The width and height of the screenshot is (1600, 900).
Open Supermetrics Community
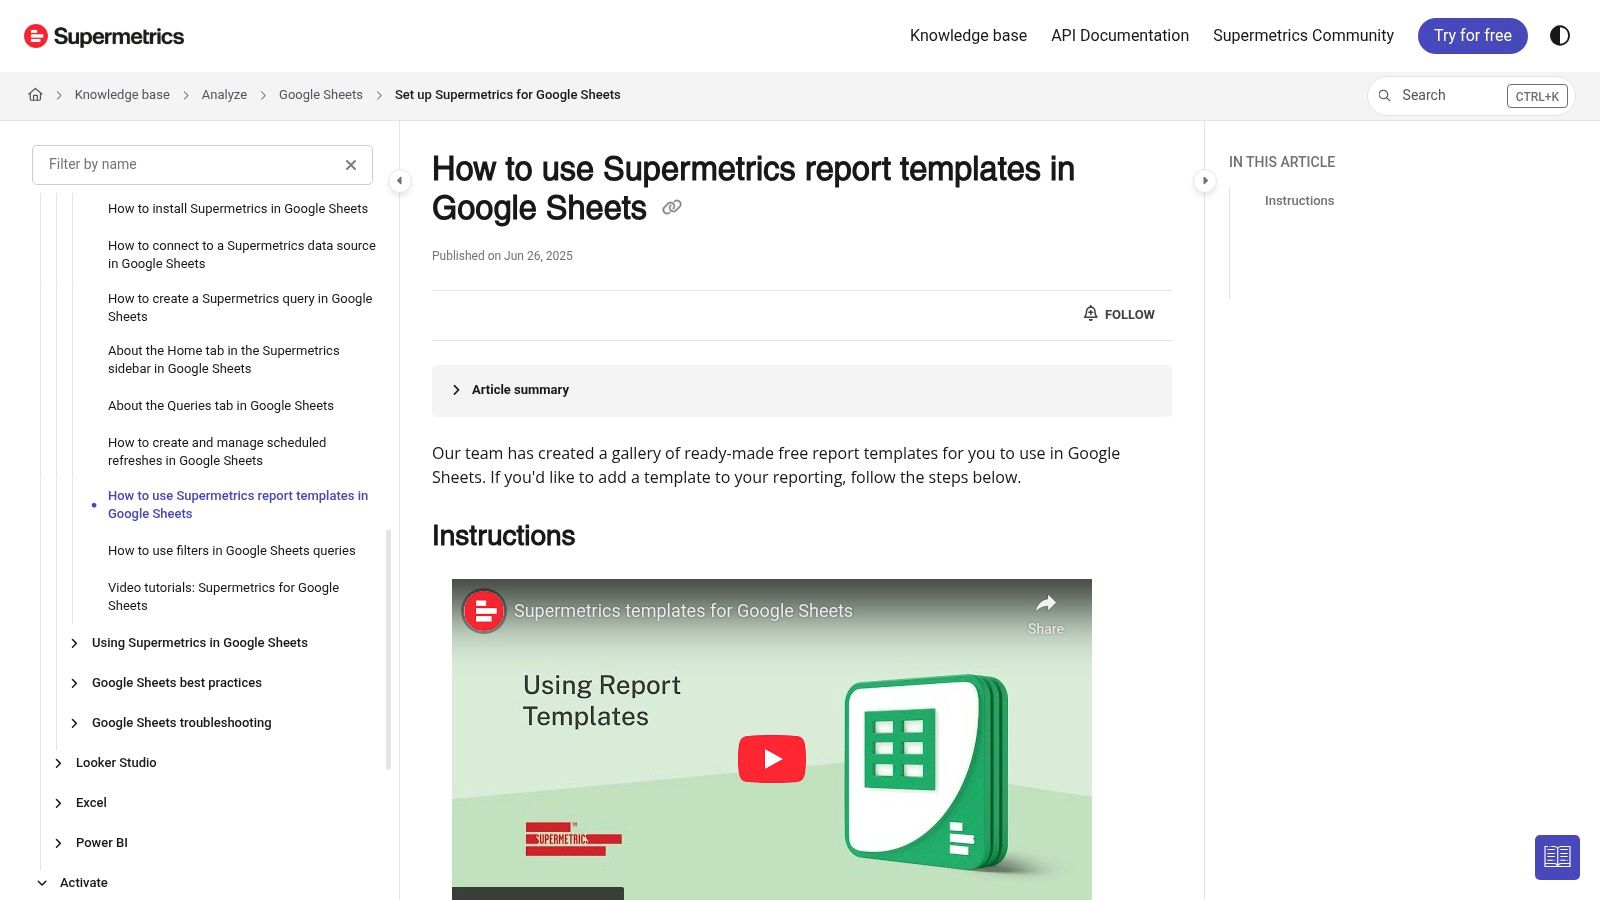tap(1302, 36)
